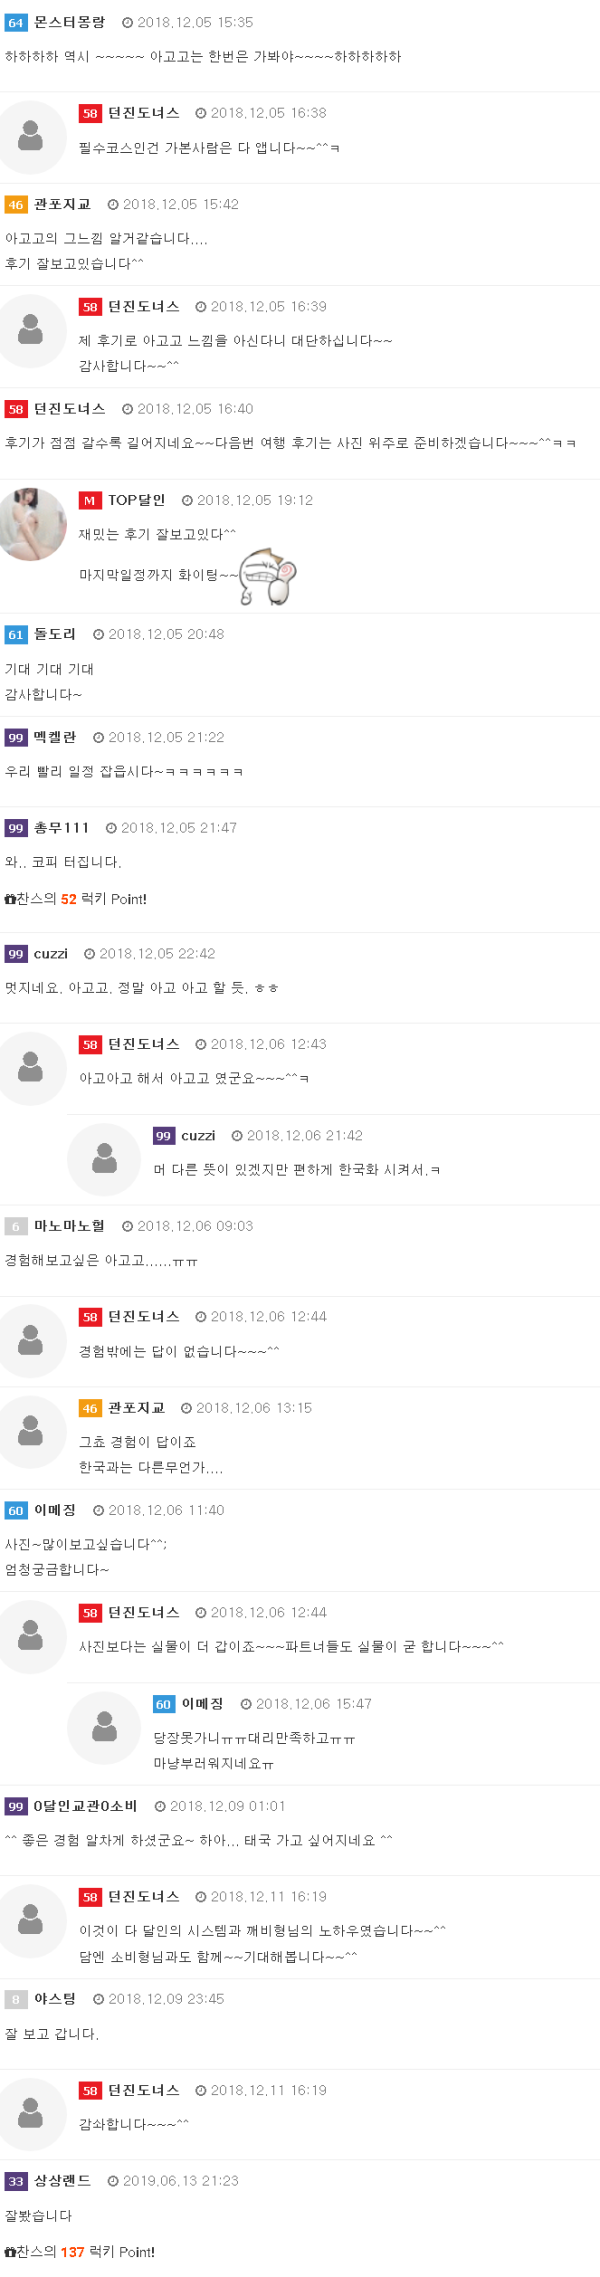Click clock icon beside 2019.06.13 21:23 timestamp

113,2181
